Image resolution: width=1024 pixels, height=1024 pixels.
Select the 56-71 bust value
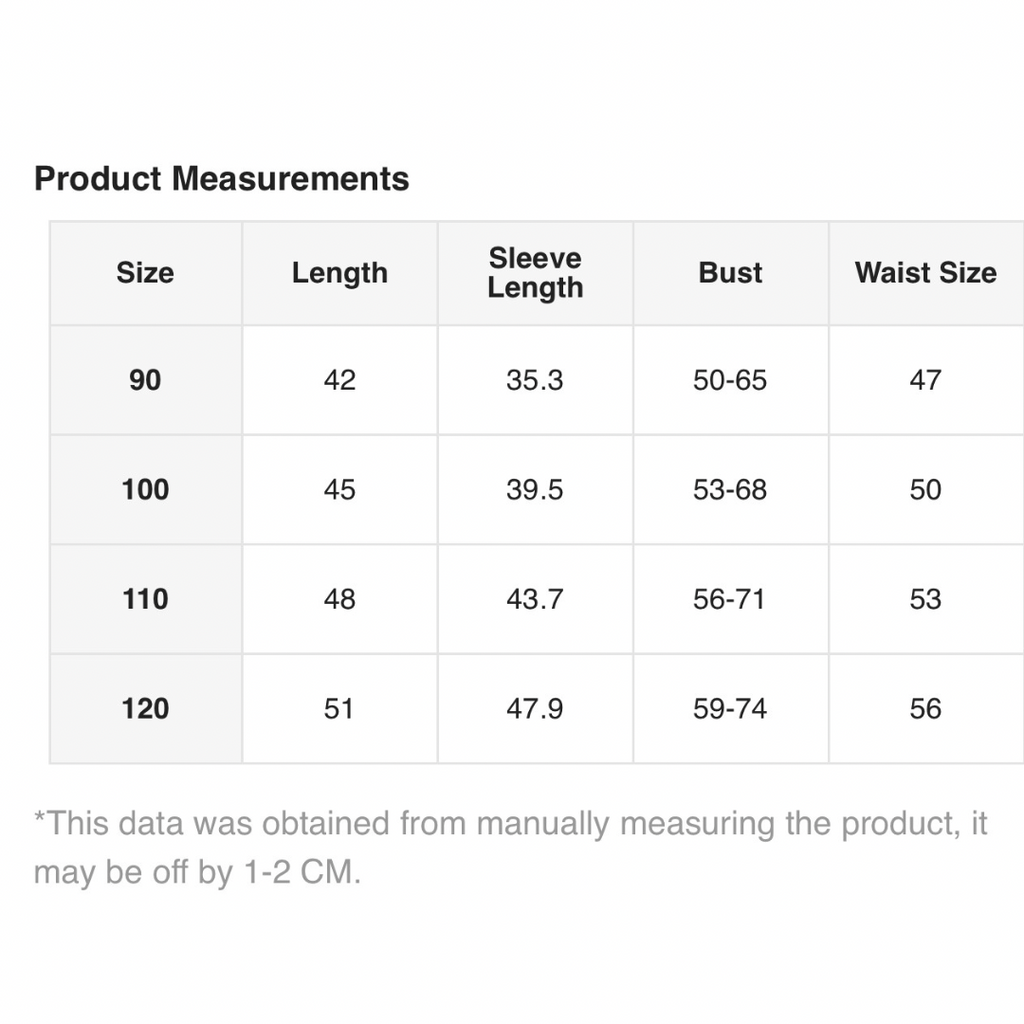click(730, 599)
